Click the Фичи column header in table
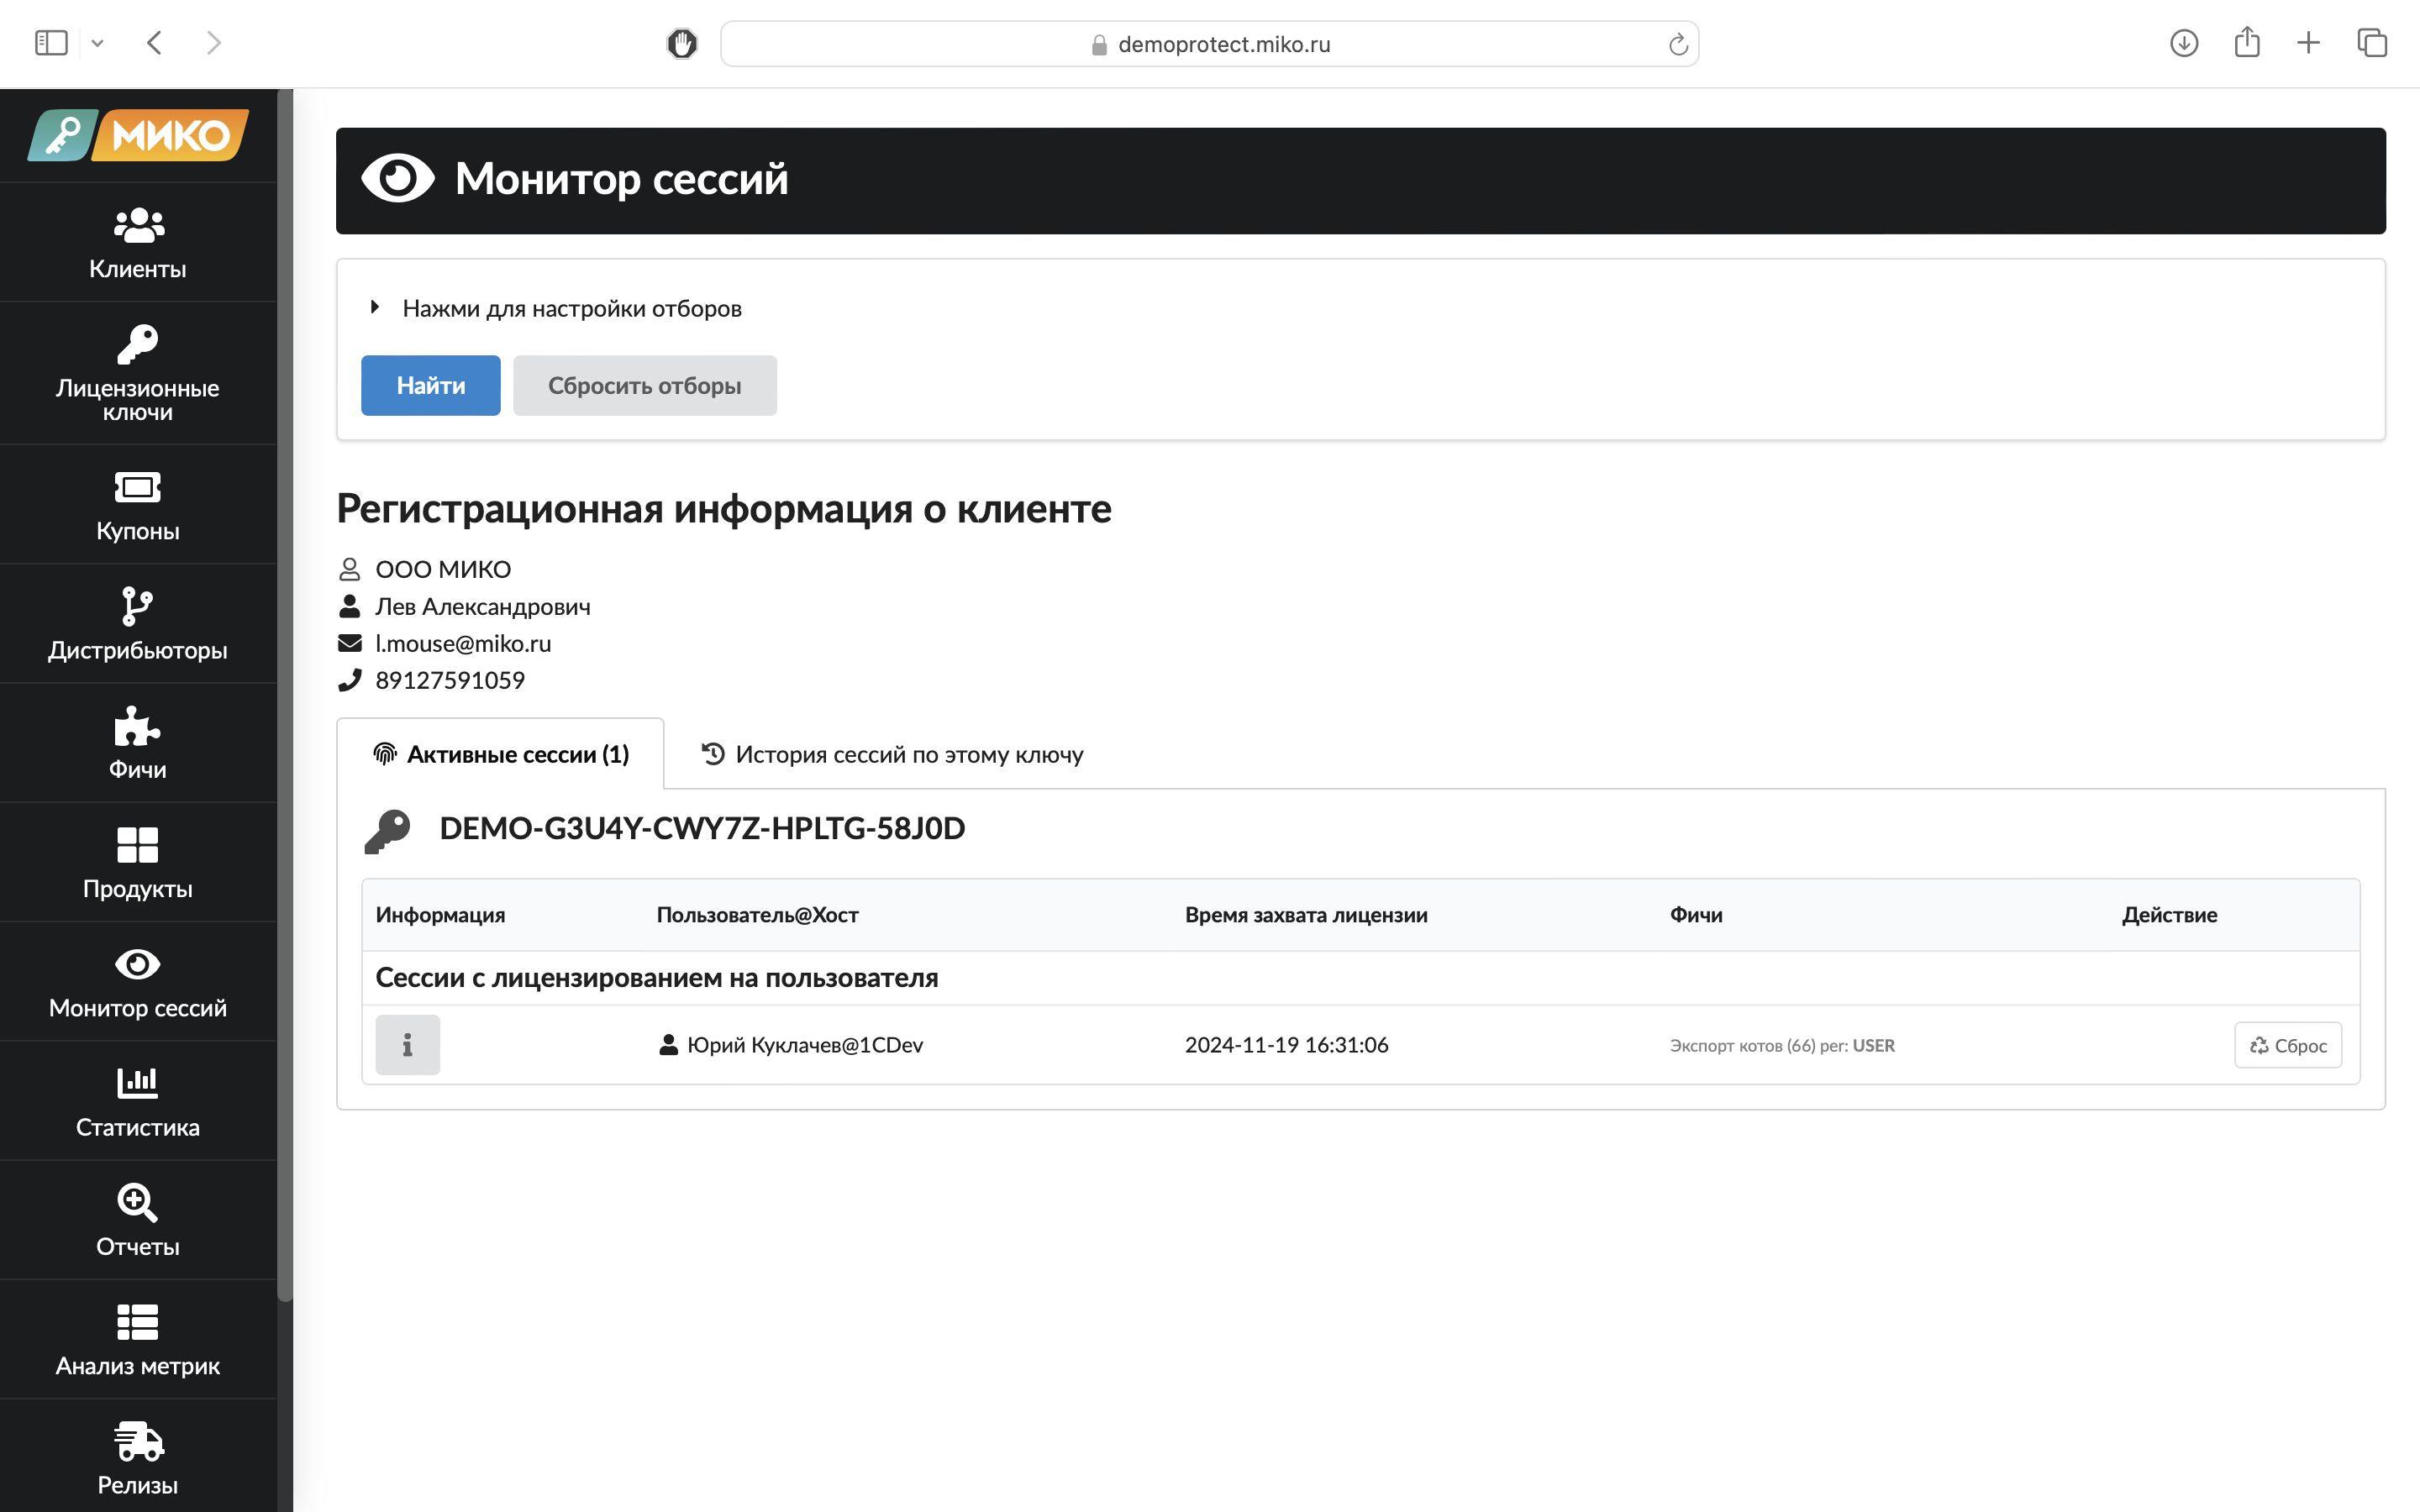Image resolution: width=2420 pixels, height=1512 pixels. pos(1696,915)
